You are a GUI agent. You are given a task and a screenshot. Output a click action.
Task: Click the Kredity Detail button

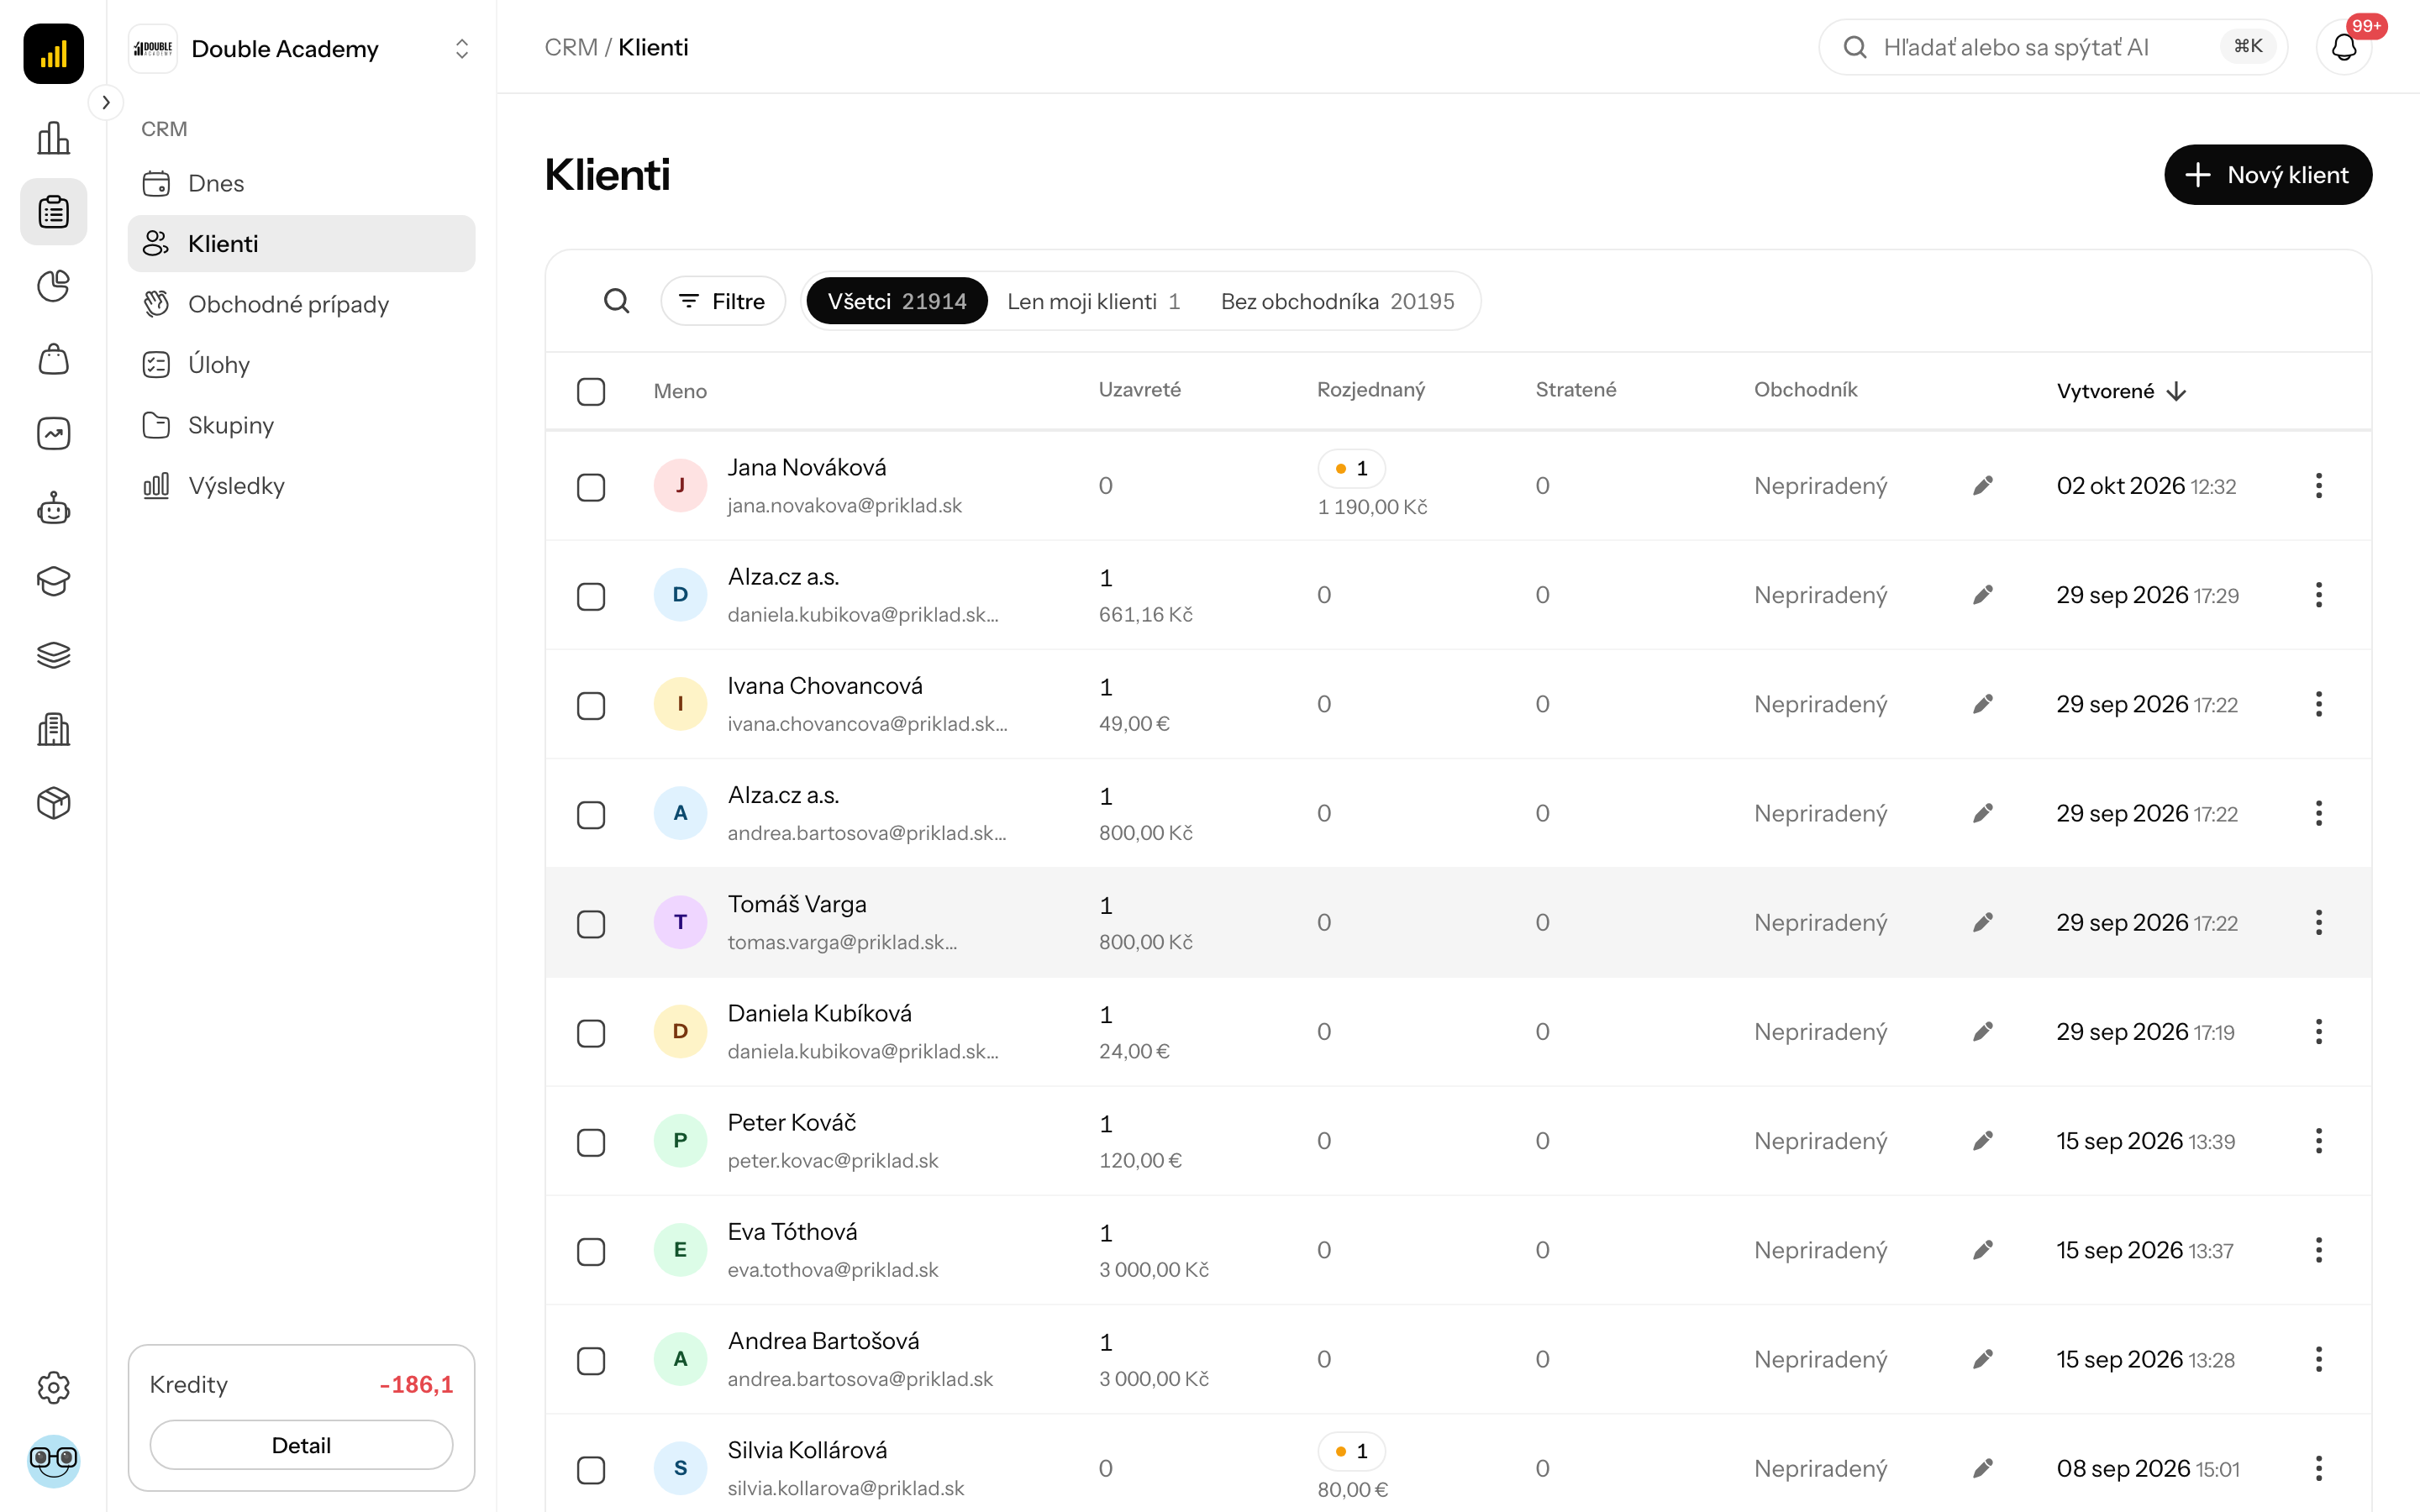click(301, 1445)
